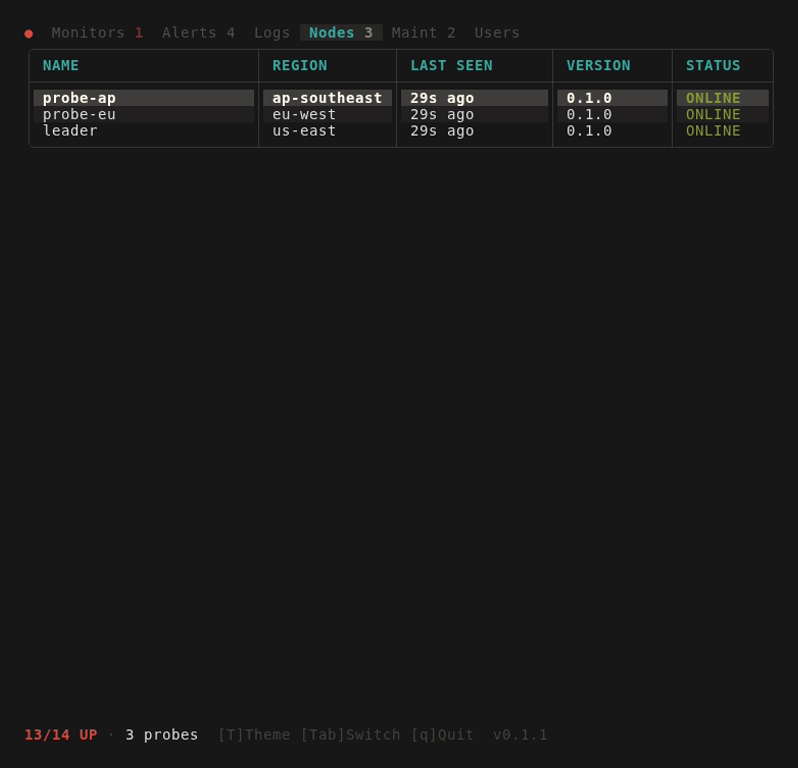The image size is (798, 768).
Task: Switch to the Monitors tab
Action: [x=97, y=33]
